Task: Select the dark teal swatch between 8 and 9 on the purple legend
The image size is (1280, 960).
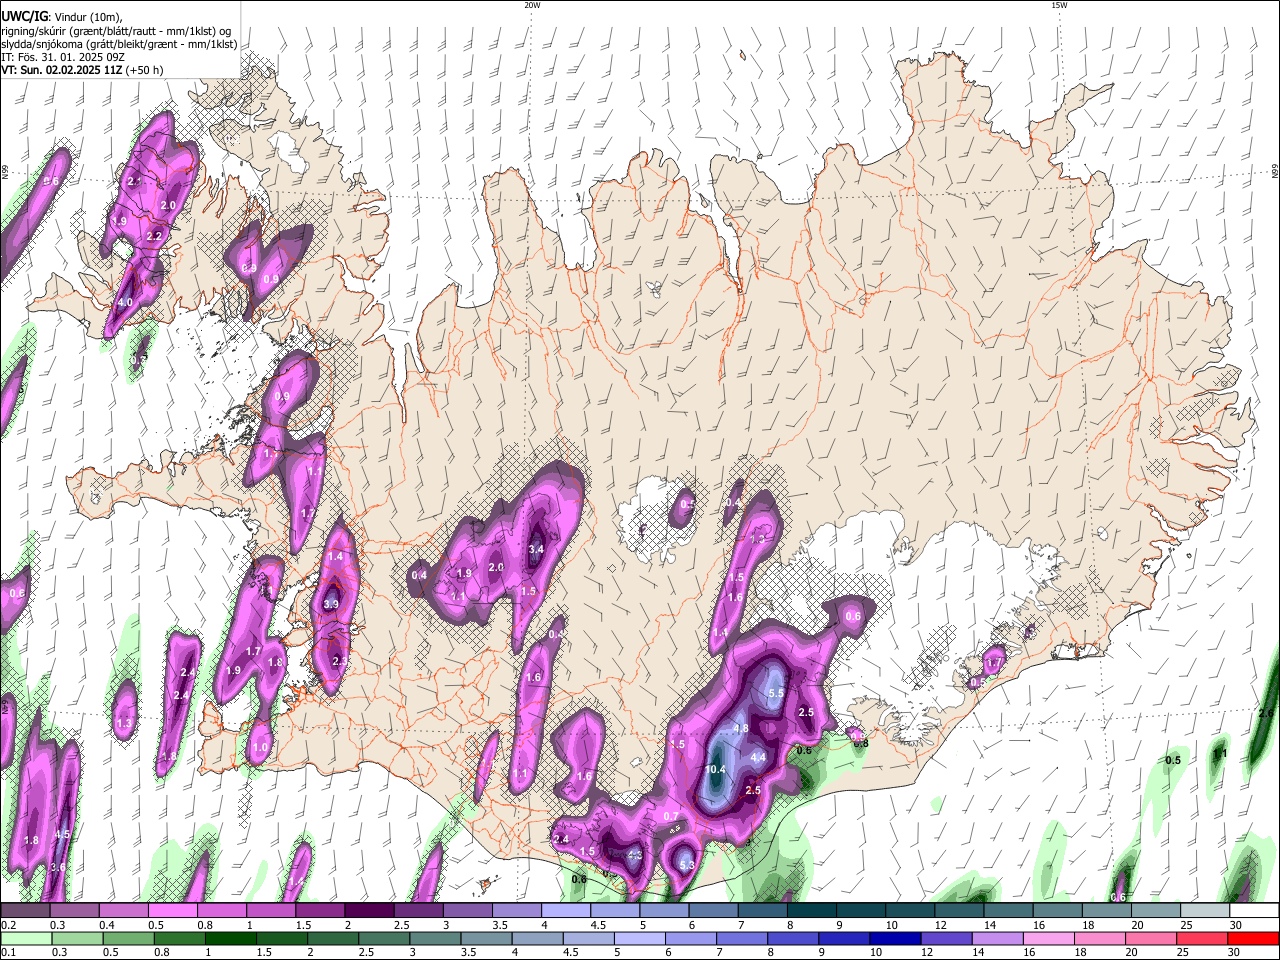Action: tap(810, 911)
